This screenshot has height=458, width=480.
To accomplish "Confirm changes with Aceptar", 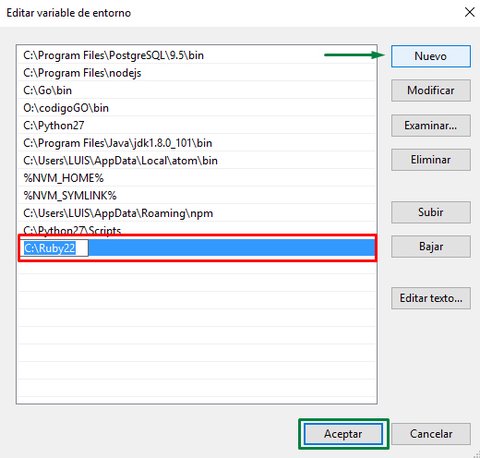I will pos(343,434).
